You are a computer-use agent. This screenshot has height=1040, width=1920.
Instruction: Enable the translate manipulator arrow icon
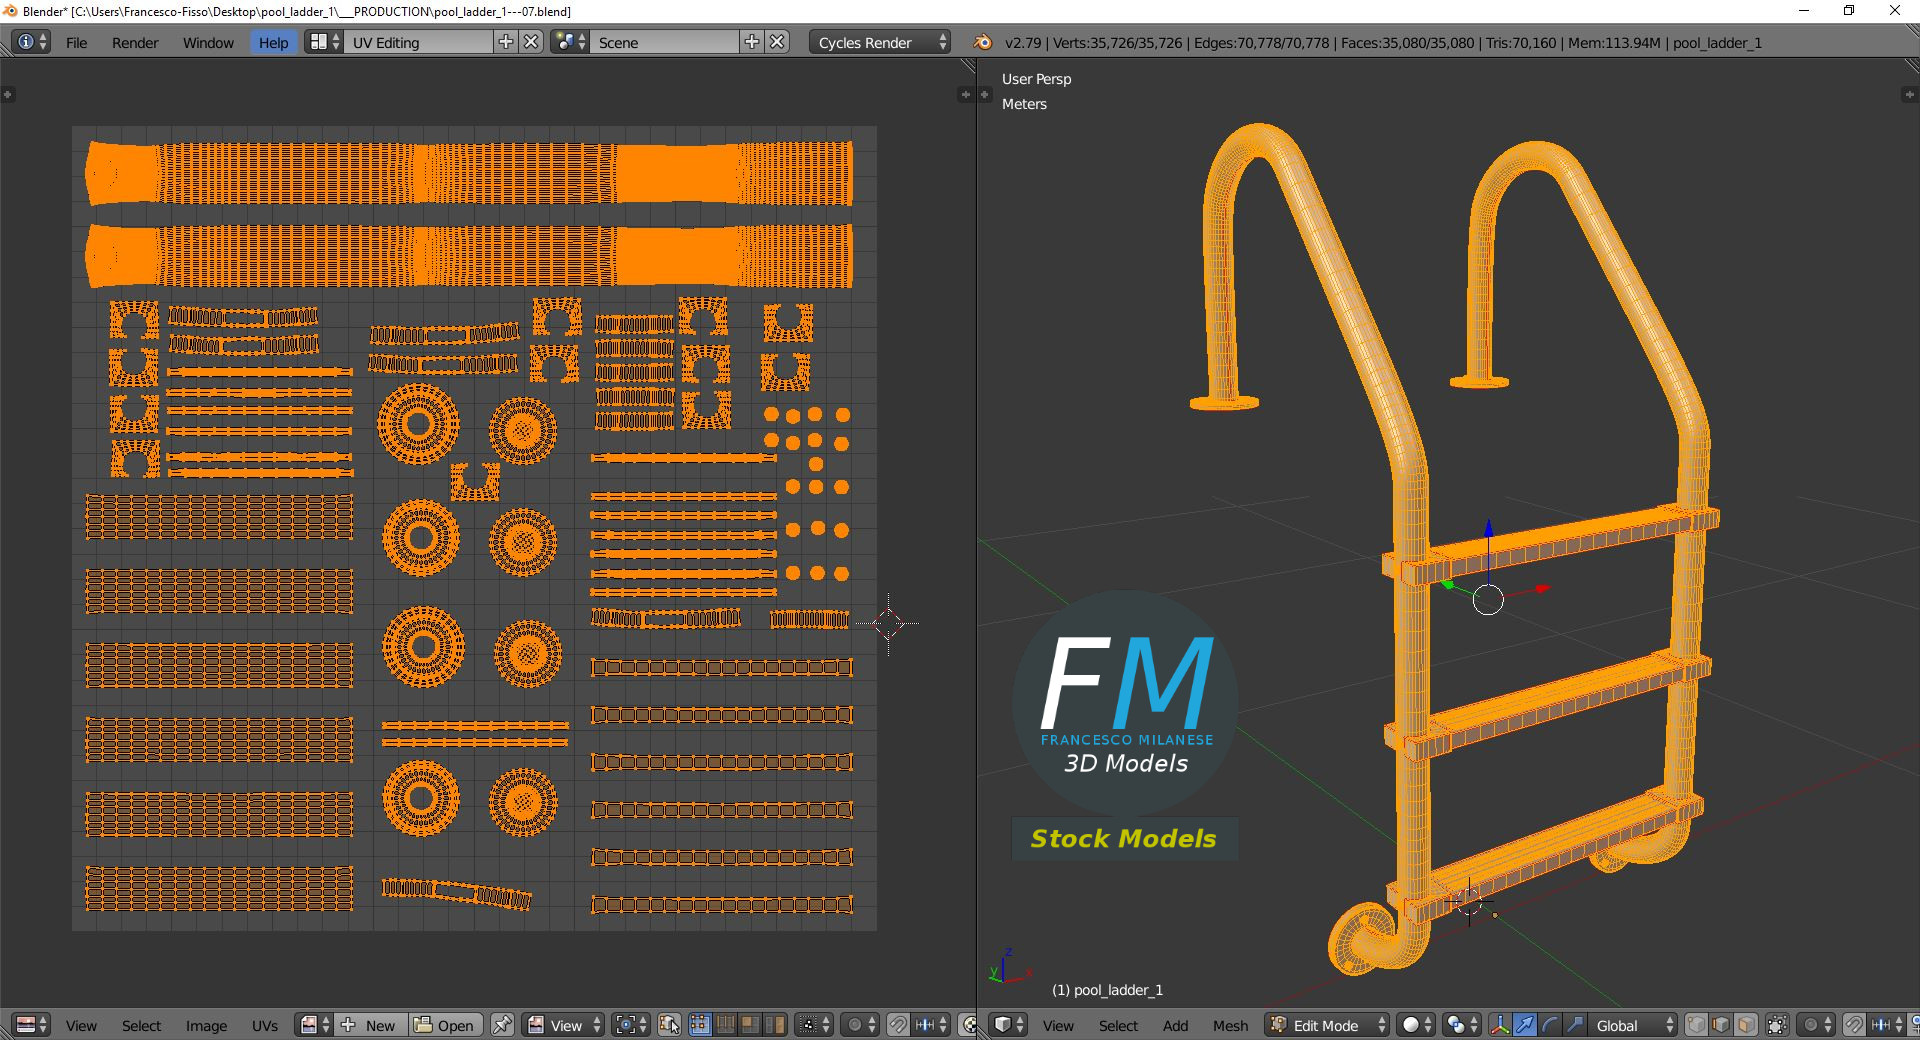click(x=1525, y=1025)
